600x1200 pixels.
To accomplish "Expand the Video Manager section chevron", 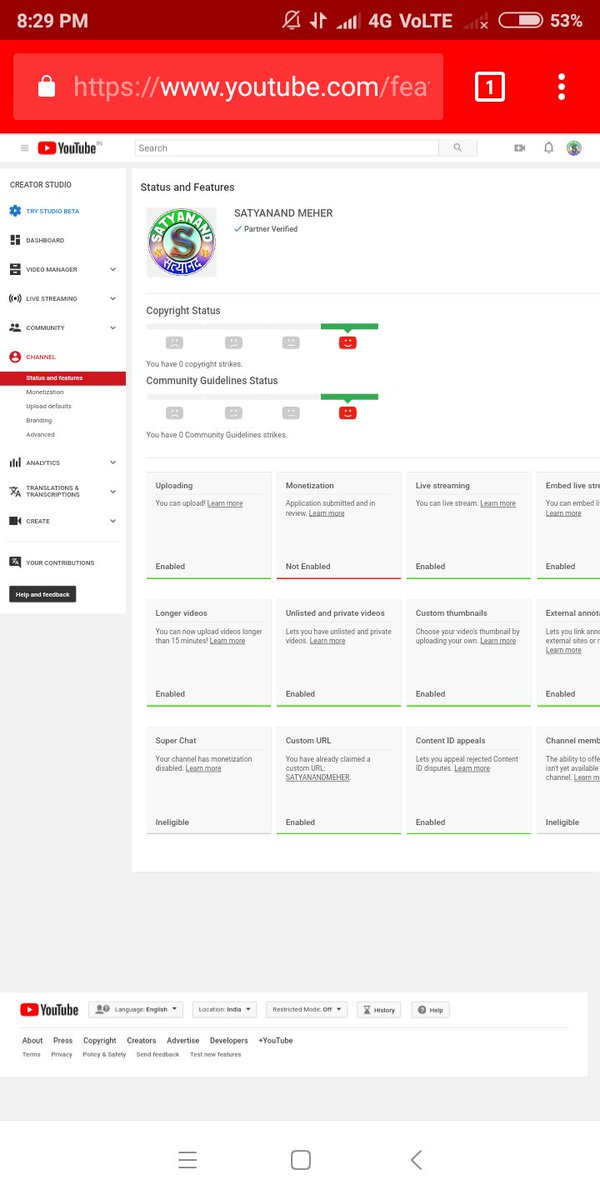I will pos(113,269).
